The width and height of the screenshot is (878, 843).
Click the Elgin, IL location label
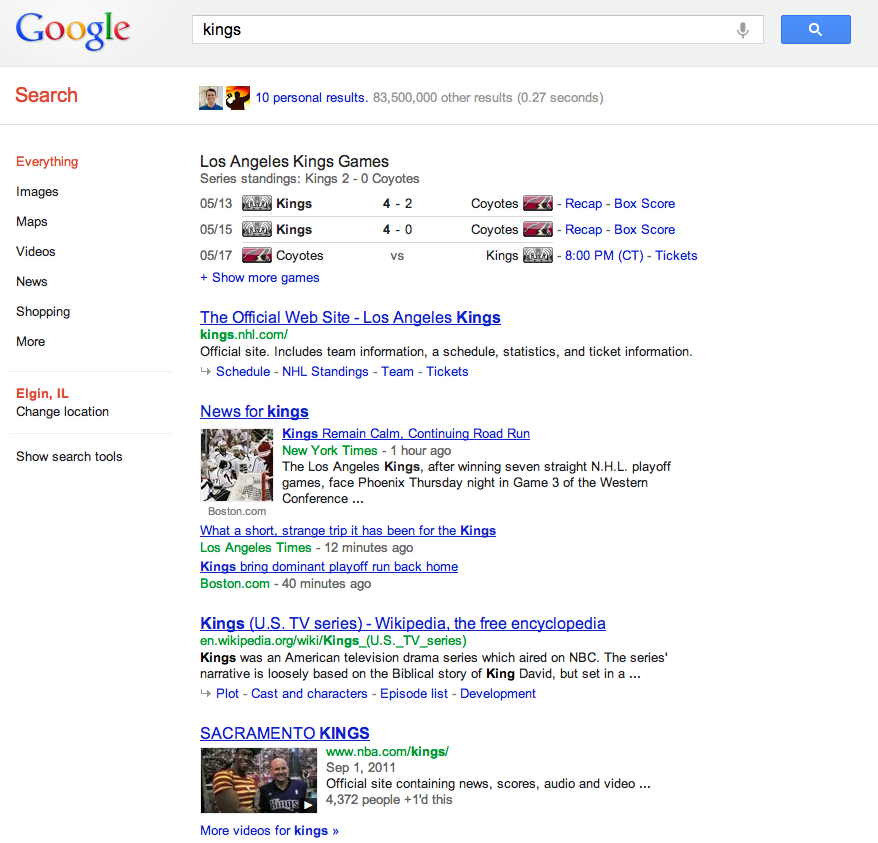[42, 394]
